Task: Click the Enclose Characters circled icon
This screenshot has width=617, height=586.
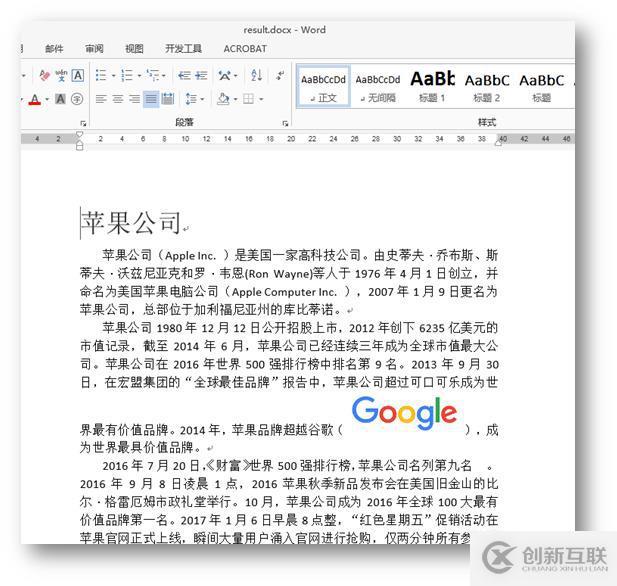Action: (77, 99)
